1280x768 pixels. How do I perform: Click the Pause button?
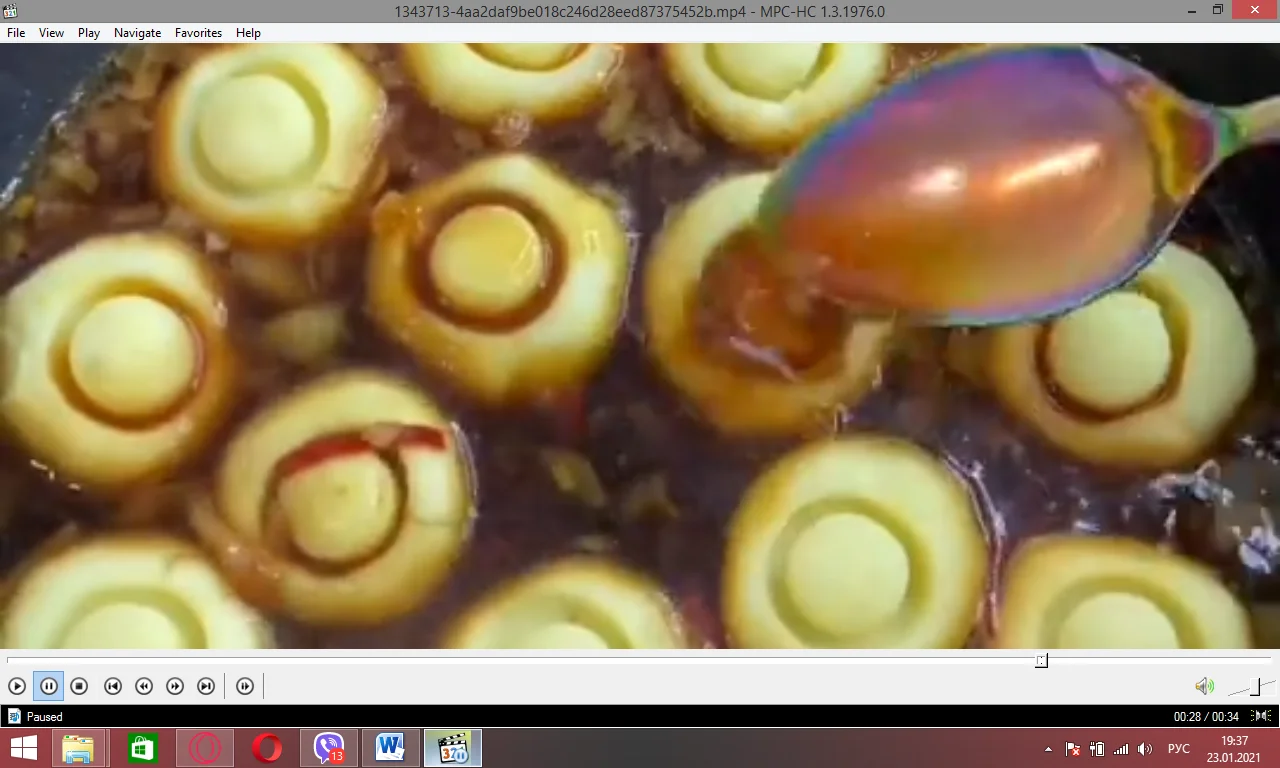click(48, 686)
